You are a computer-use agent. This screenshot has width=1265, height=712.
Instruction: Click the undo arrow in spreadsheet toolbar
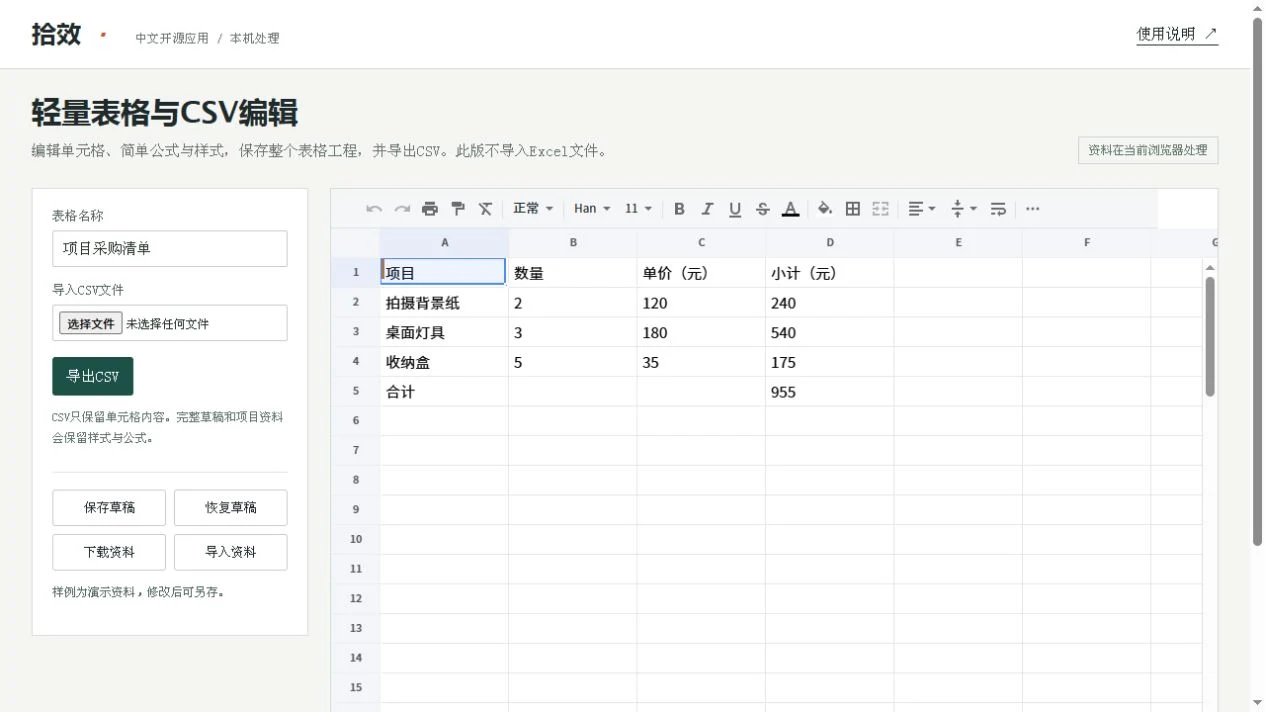pyautogui.click(x=374, y=209)
